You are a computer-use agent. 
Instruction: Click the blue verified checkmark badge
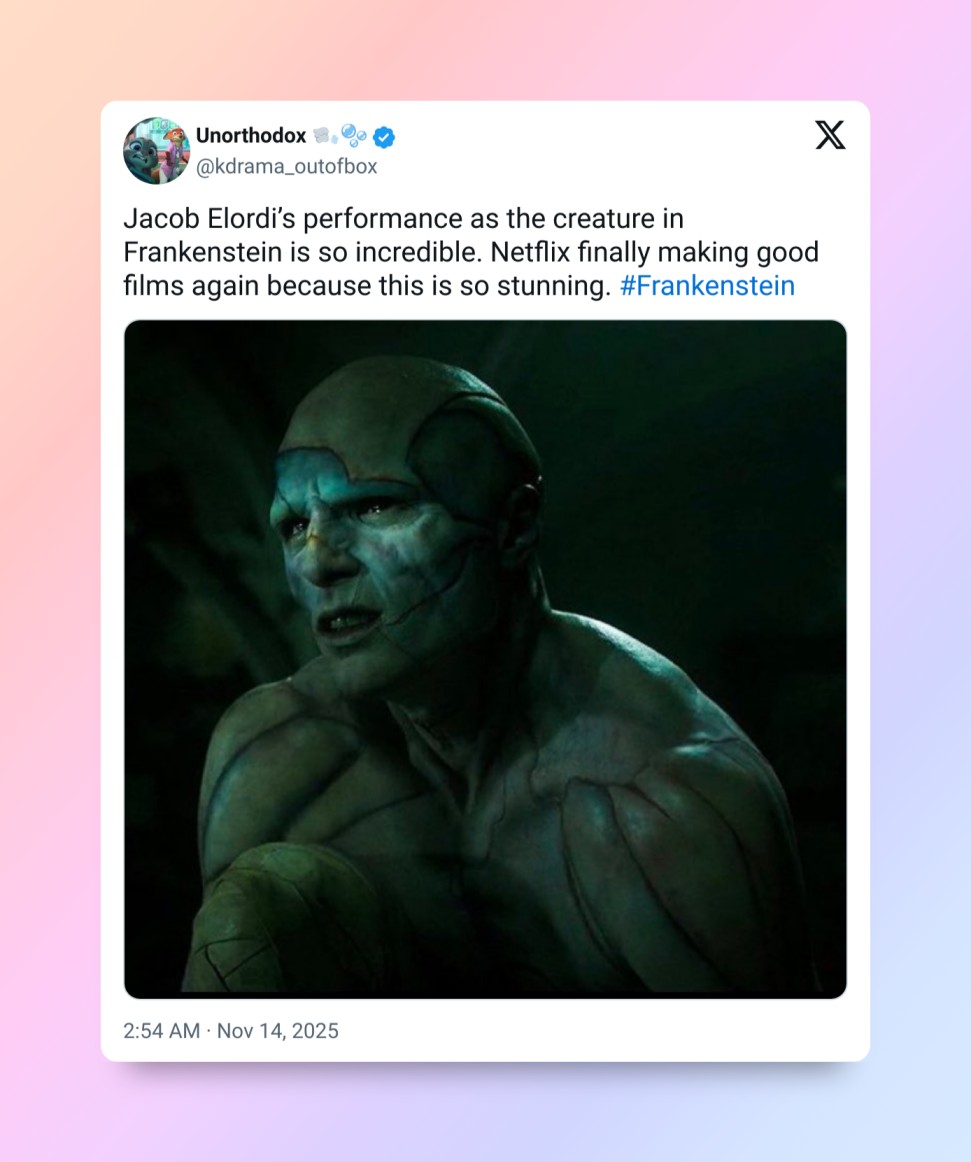(x=384, y=136)
